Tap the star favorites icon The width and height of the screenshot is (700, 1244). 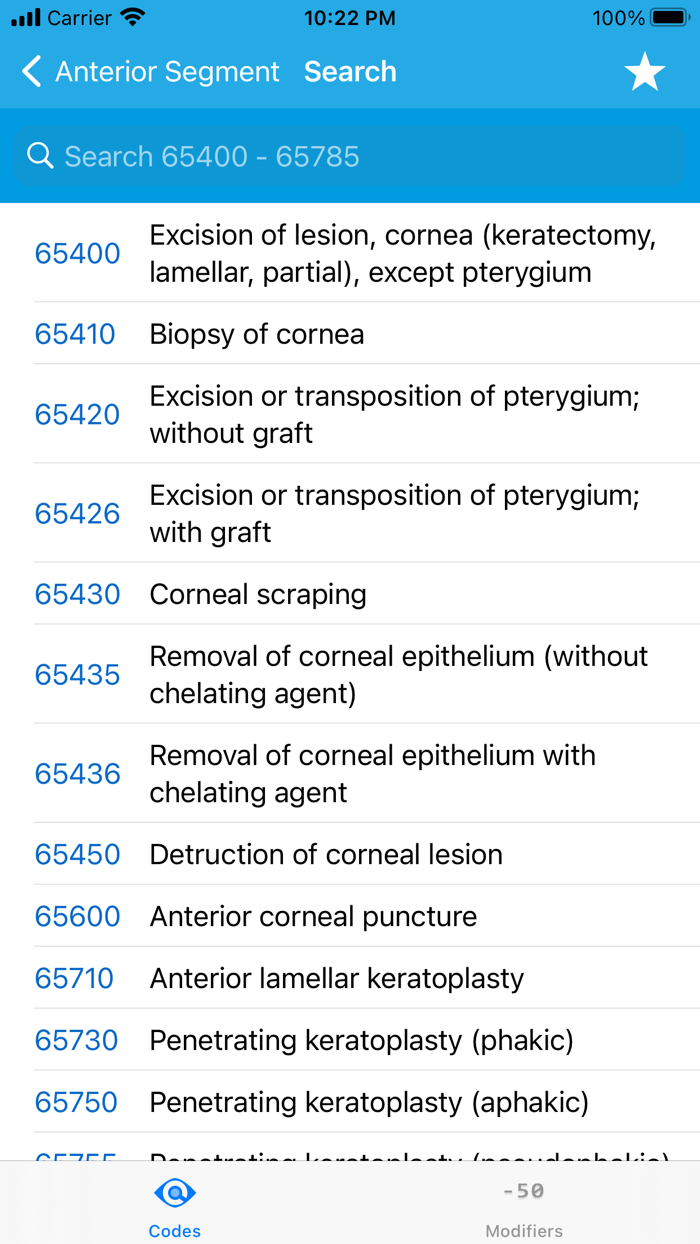(x=645, y=71)
